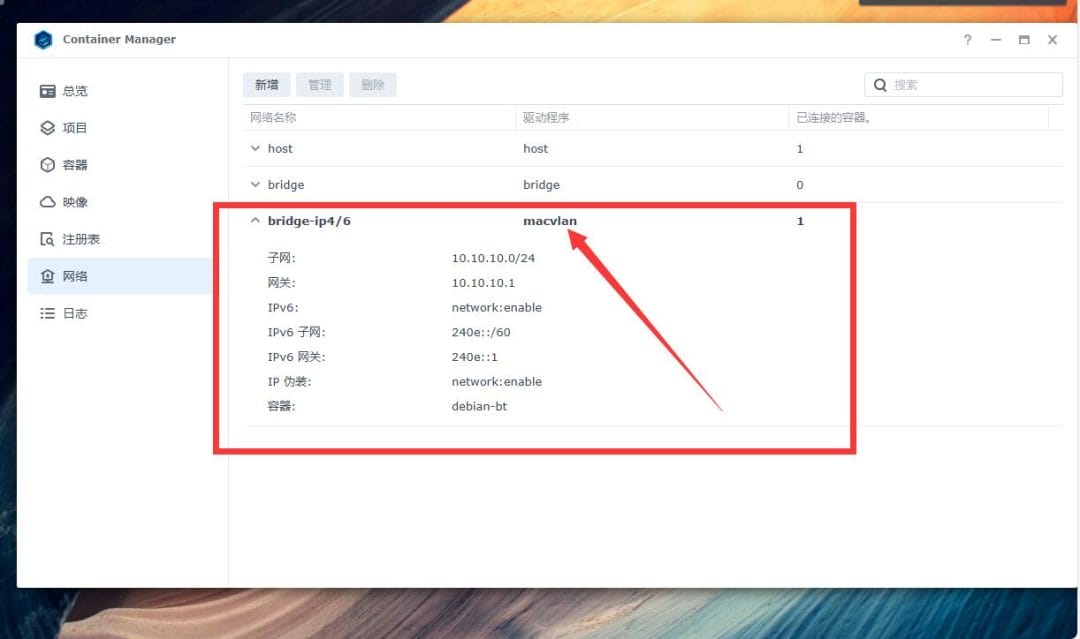Click the Images (映像) sidebar icon

(x=46, y=201)
